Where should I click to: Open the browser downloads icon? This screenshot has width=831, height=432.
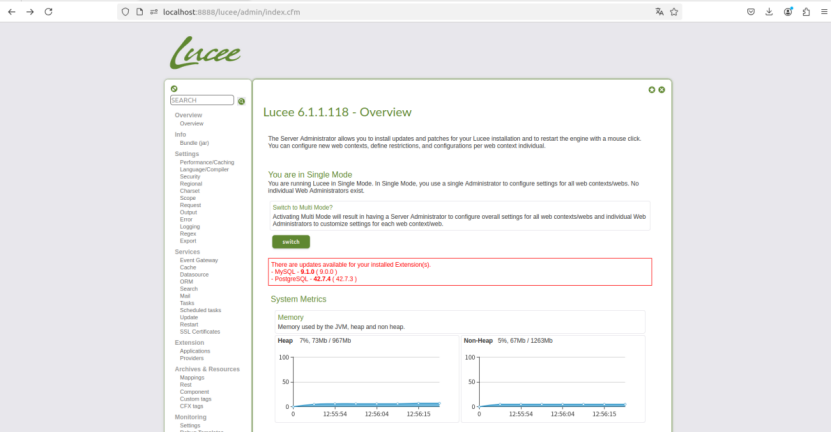point(769,12)
